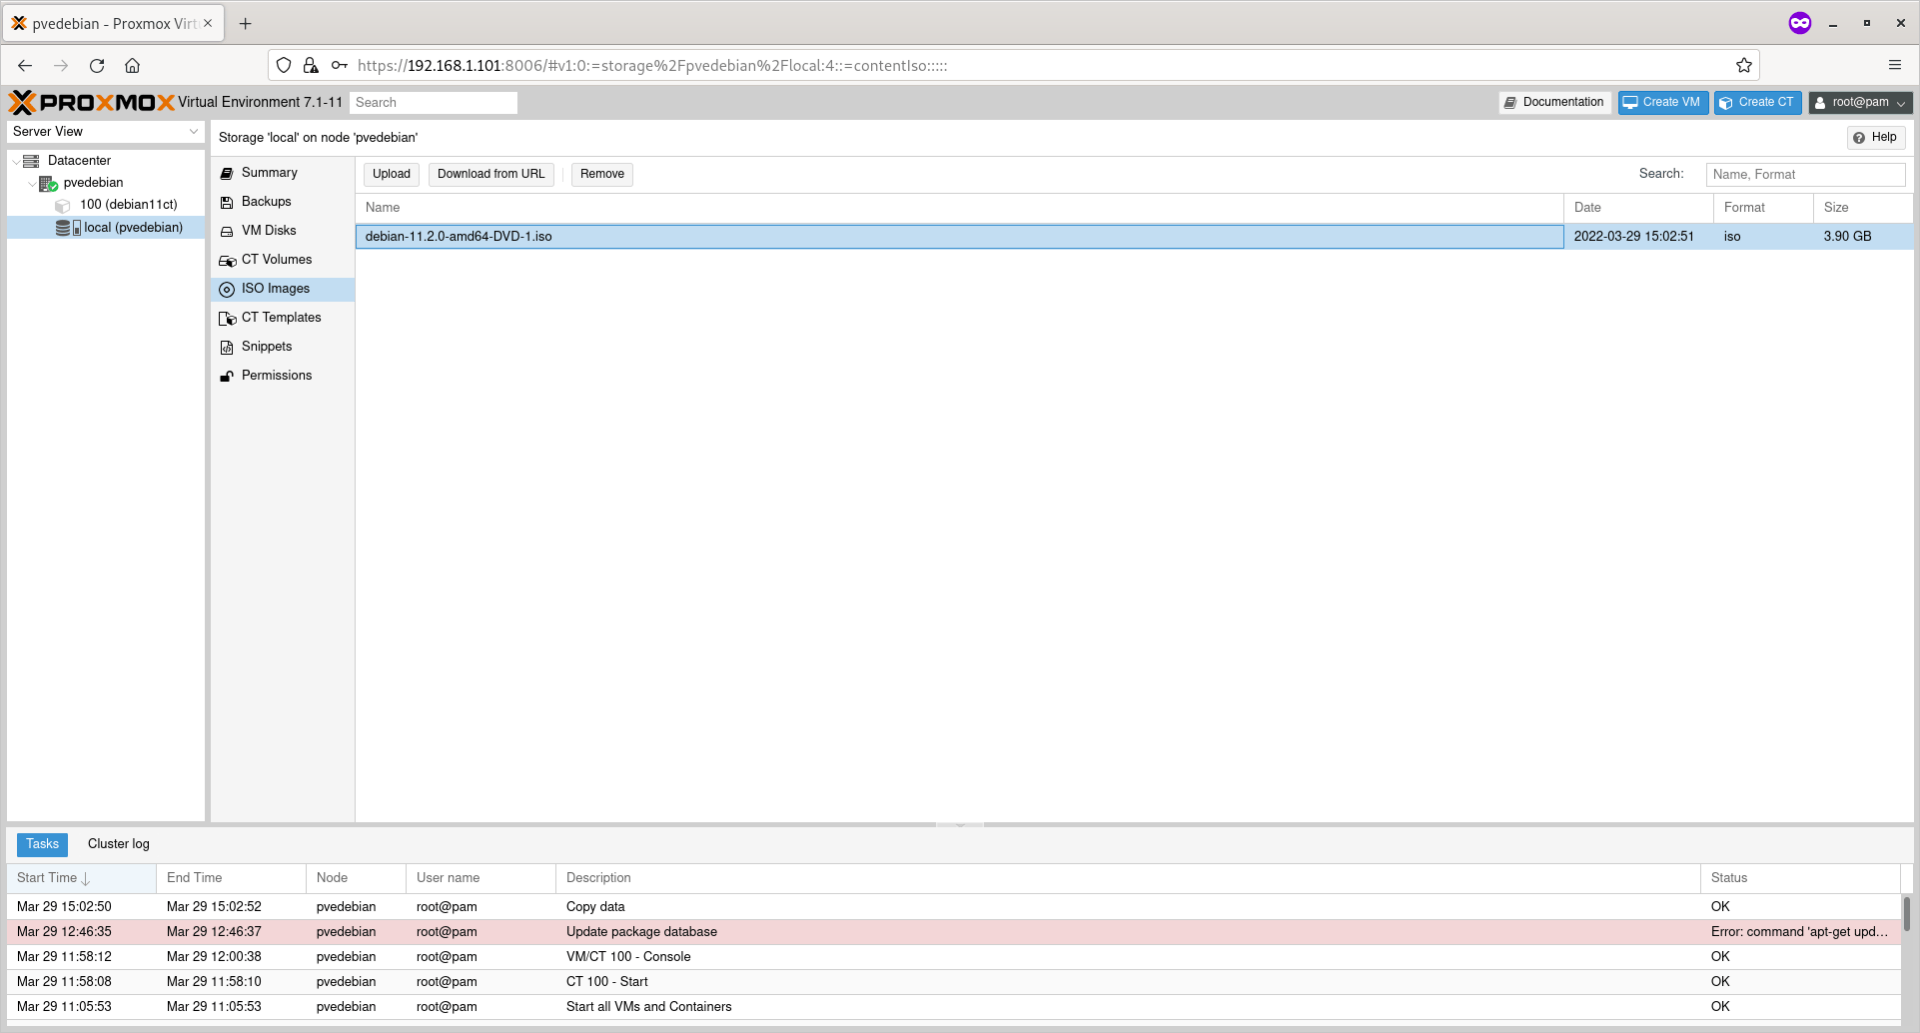Image resolution: width=1920 pixels, height=1033 pixels.
Task: Open the Help dialog
Action: click(1875, 137)
